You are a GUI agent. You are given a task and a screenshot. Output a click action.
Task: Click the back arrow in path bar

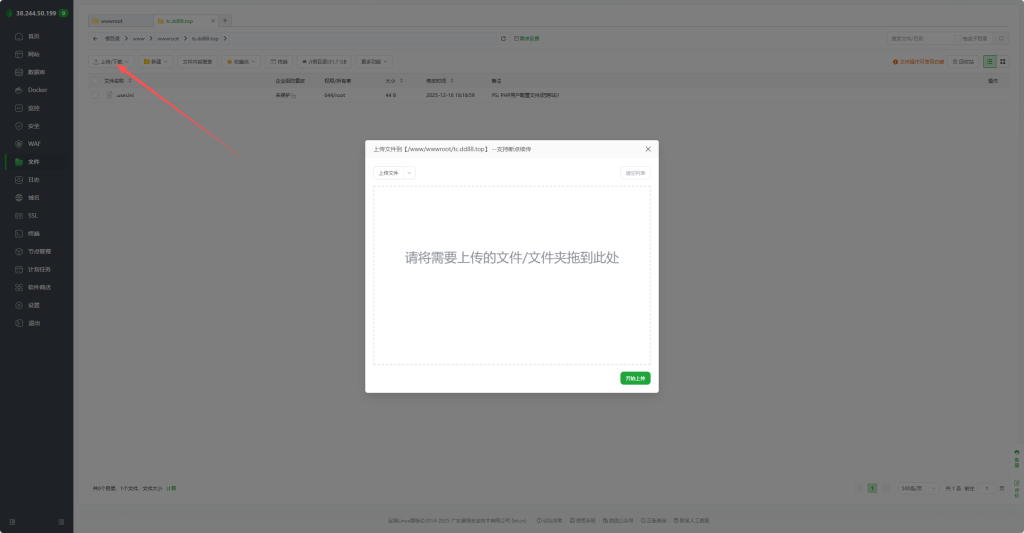tap(95, 39)
